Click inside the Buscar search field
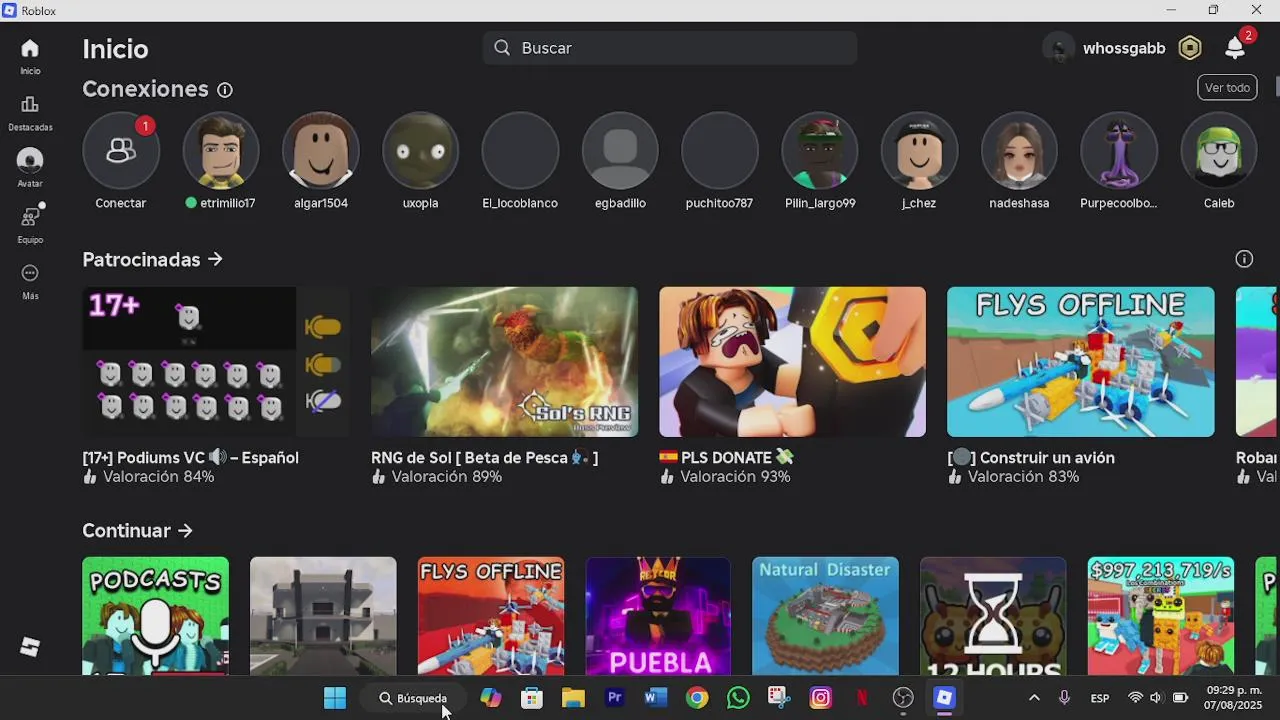Screen dimensions: 1280x720 tap(670, 48)
